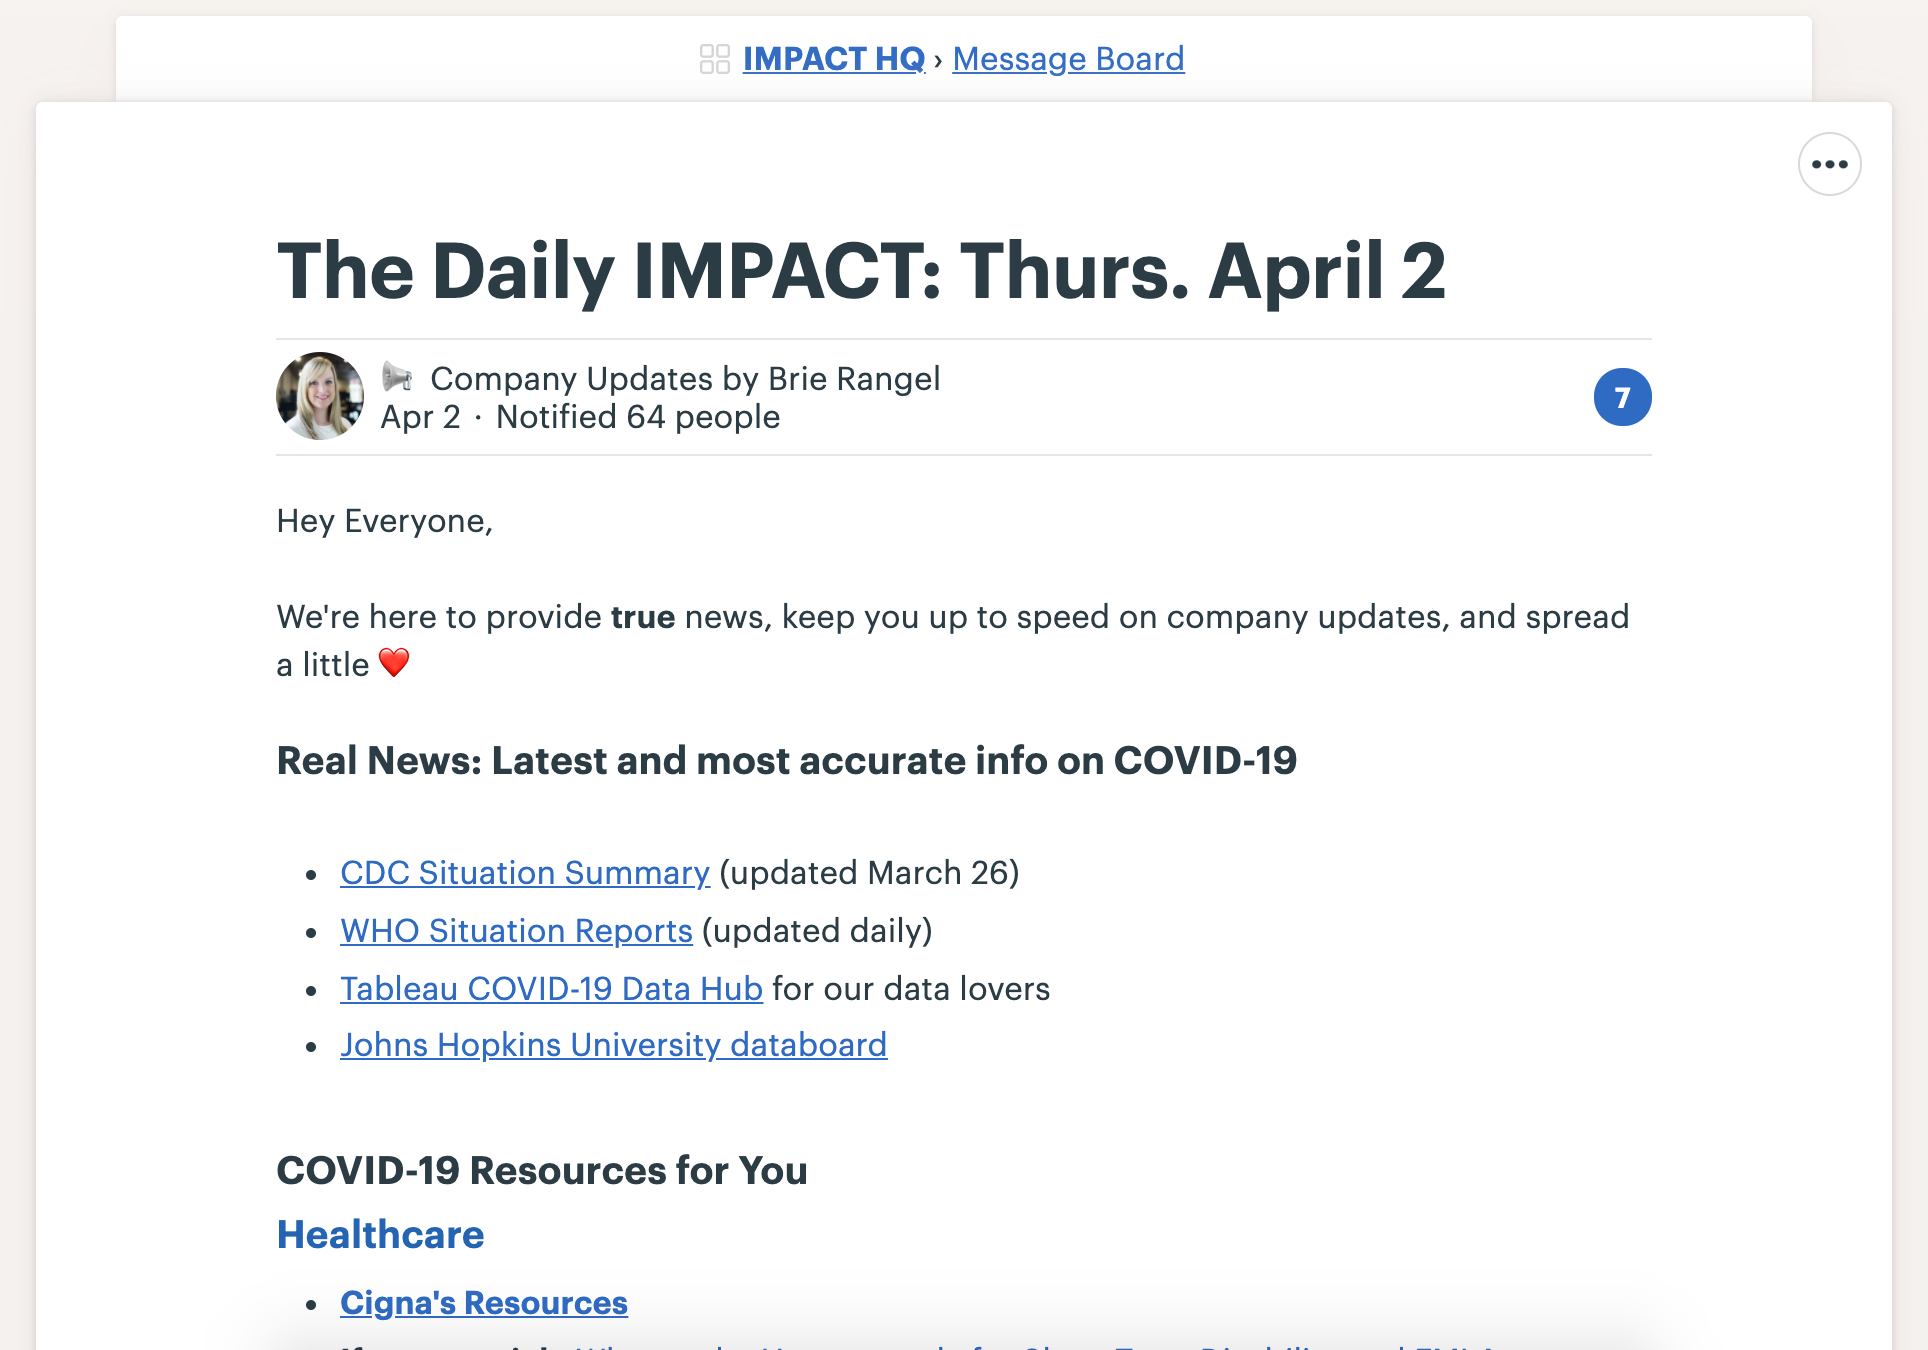This screenshot has width=1928, height=1350.
Task: Click the Apr 2 post date
Action: [420, 417]
